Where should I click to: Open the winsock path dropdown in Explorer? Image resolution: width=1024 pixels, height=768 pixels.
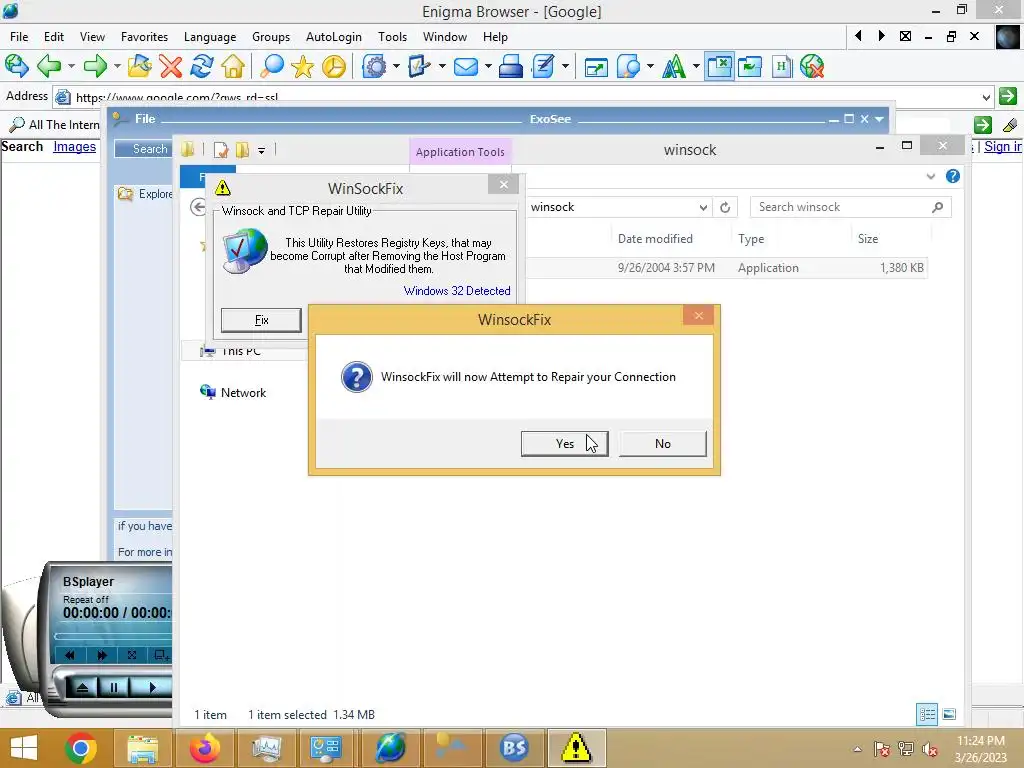pyautogui.click(x=703, y=208)
